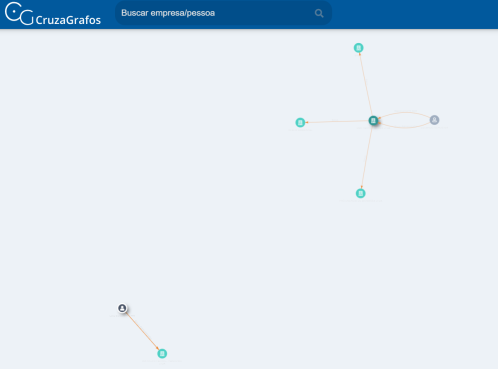This screenshot has width=498, height=369.
Task: Click the upper curved edge from gray person
Action: point(404,113)
